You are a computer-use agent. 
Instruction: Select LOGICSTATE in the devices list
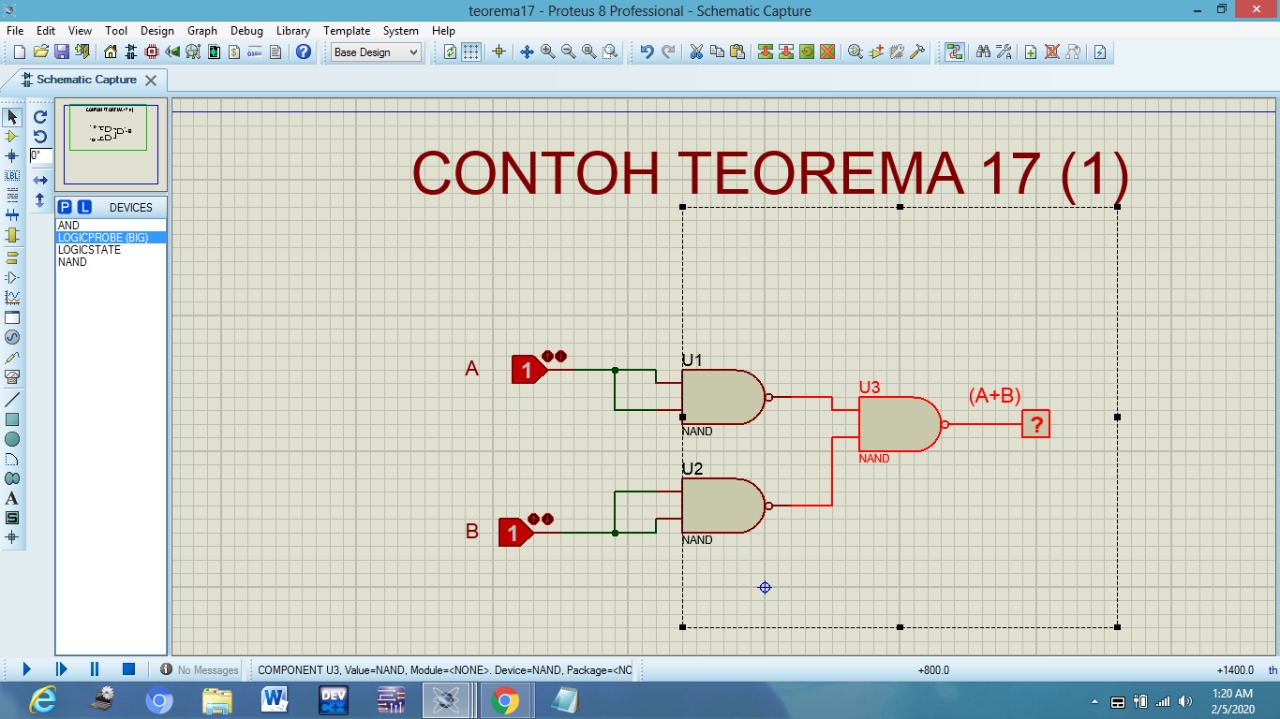click(x=111, y=250)
